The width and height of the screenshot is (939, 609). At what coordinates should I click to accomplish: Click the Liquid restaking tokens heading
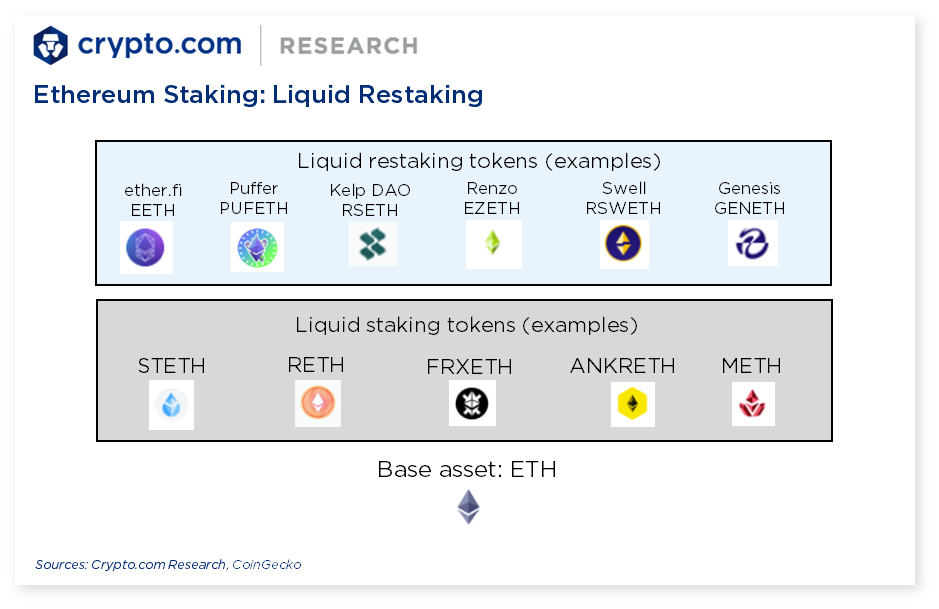pyautogui.click(x=478, y=161)
